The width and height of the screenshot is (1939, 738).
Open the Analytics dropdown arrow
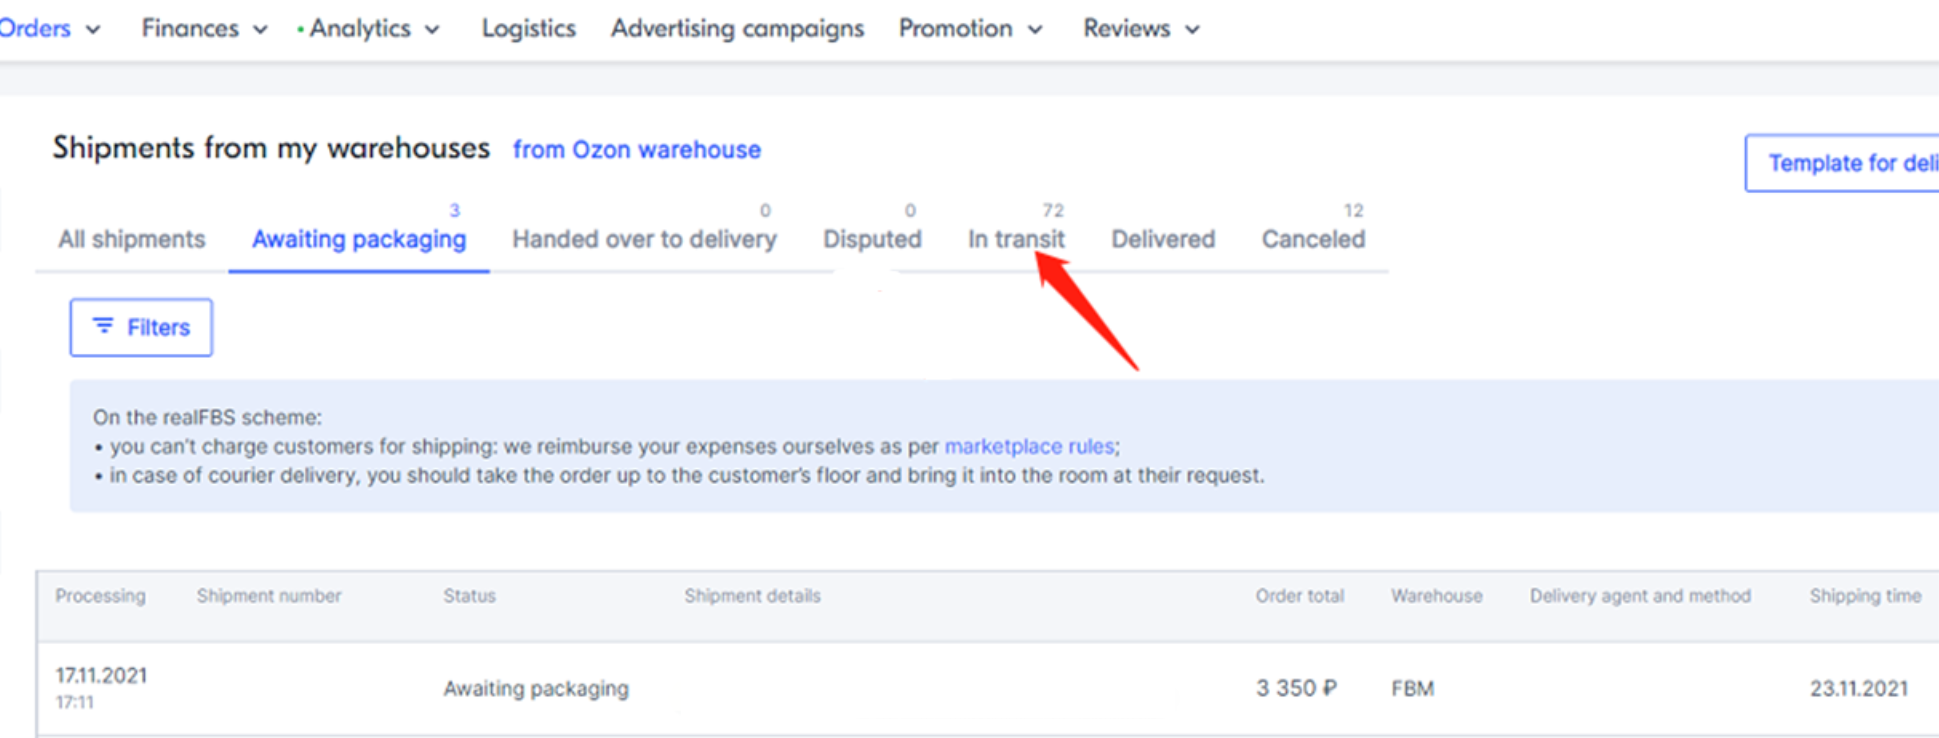(x=432, y=30)
